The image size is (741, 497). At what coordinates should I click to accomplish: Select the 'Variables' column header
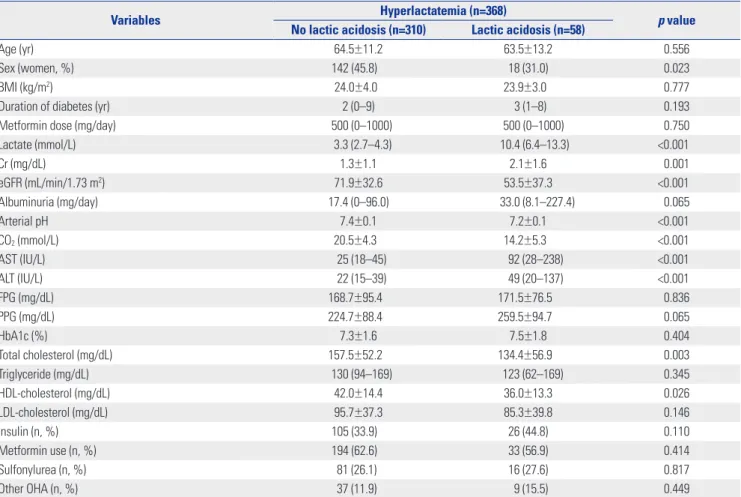[x=135, y=20]
